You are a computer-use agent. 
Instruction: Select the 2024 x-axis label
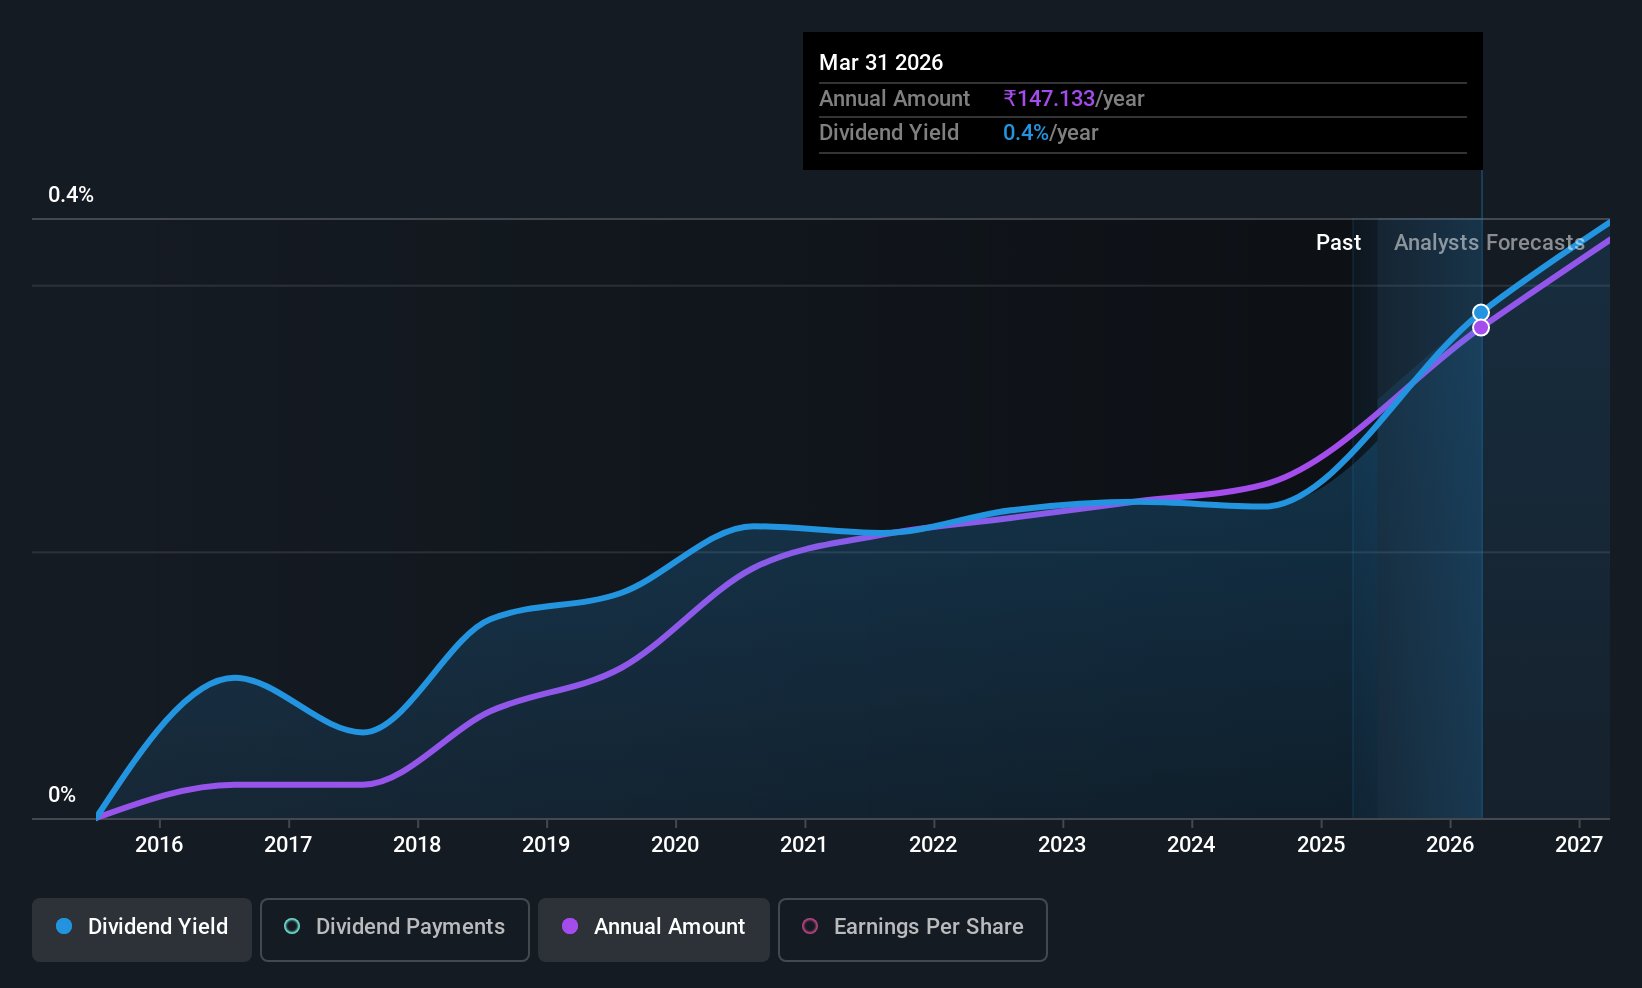click(1191, 844)
